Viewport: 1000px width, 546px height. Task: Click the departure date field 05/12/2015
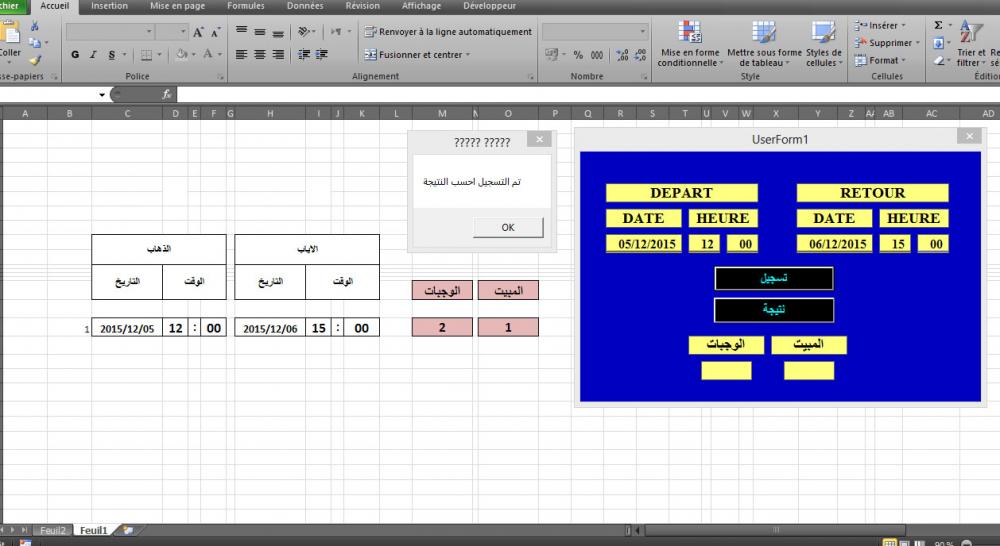pos(644,244)
